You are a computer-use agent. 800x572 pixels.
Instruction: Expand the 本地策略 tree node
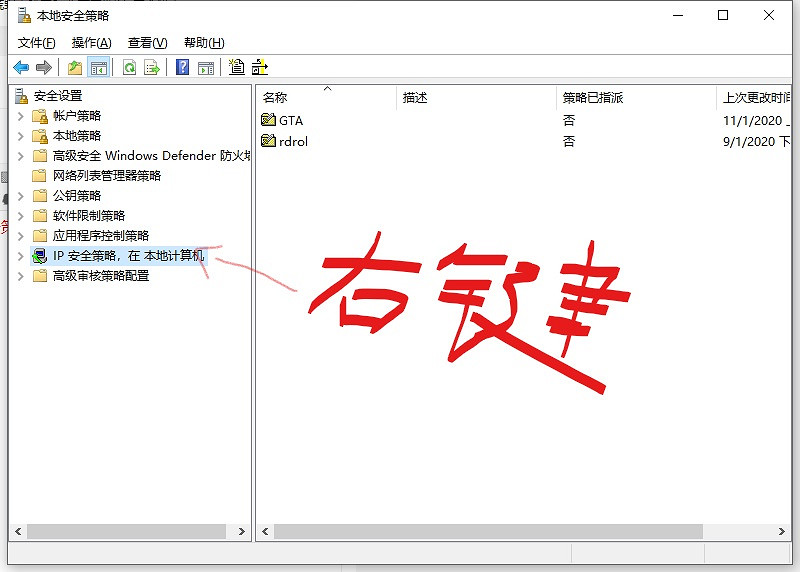(x=21, y=136)
